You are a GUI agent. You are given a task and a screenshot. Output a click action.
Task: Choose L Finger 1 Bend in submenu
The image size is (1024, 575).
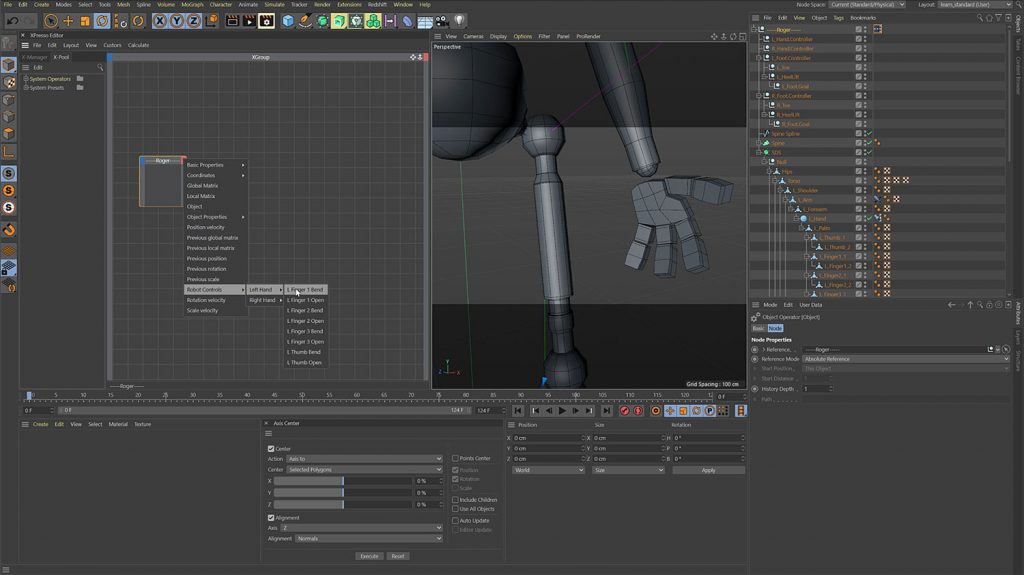305,289
